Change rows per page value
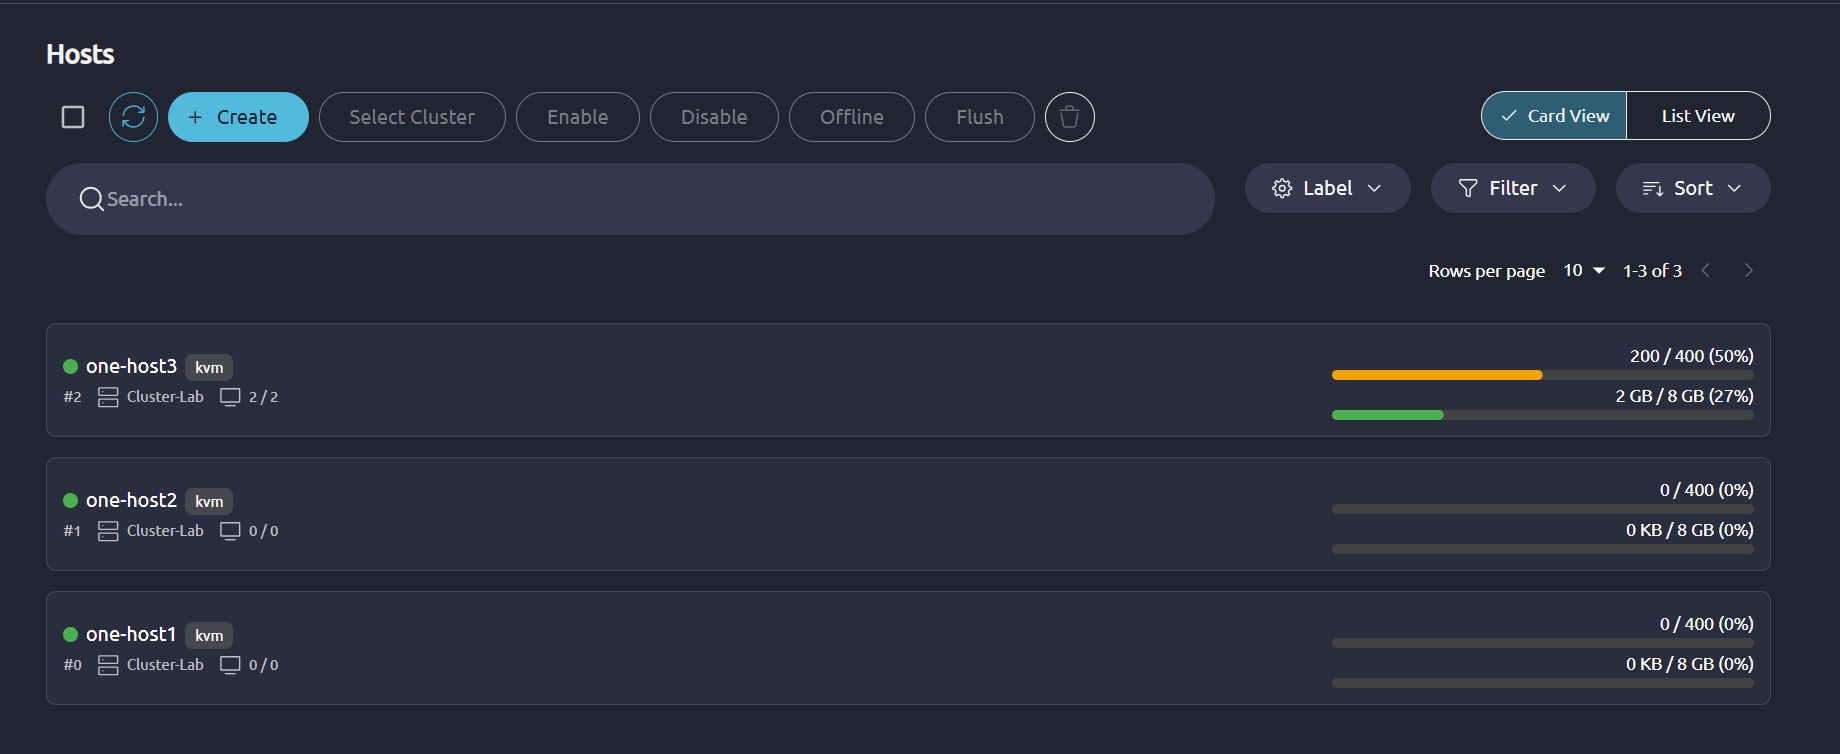Viewport: 1840px width, 754px height. tap(1584, 271)
